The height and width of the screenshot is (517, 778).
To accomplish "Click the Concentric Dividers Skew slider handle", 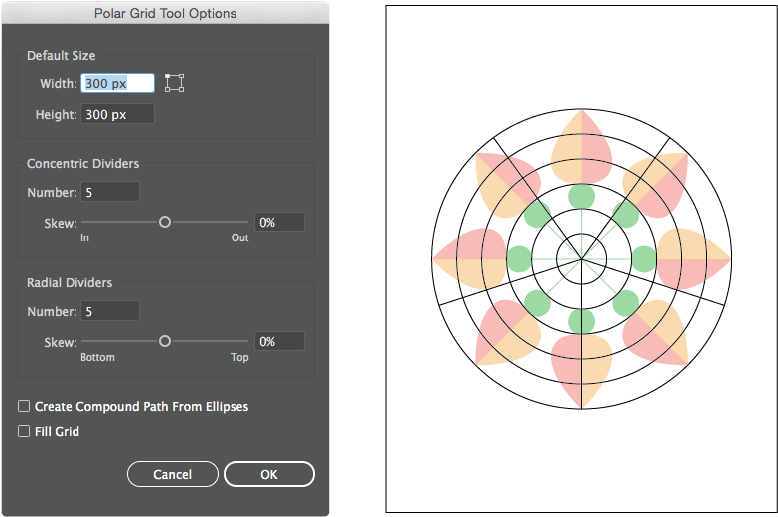I will pyautogui.click(x=165, y=222).
